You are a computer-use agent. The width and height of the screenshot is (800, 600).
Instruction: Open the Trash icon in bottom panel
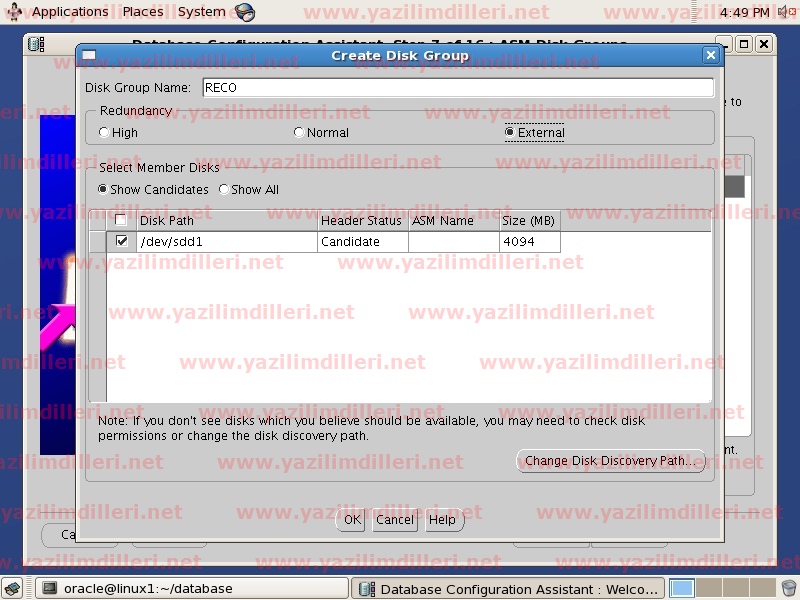tap(789, 589)
